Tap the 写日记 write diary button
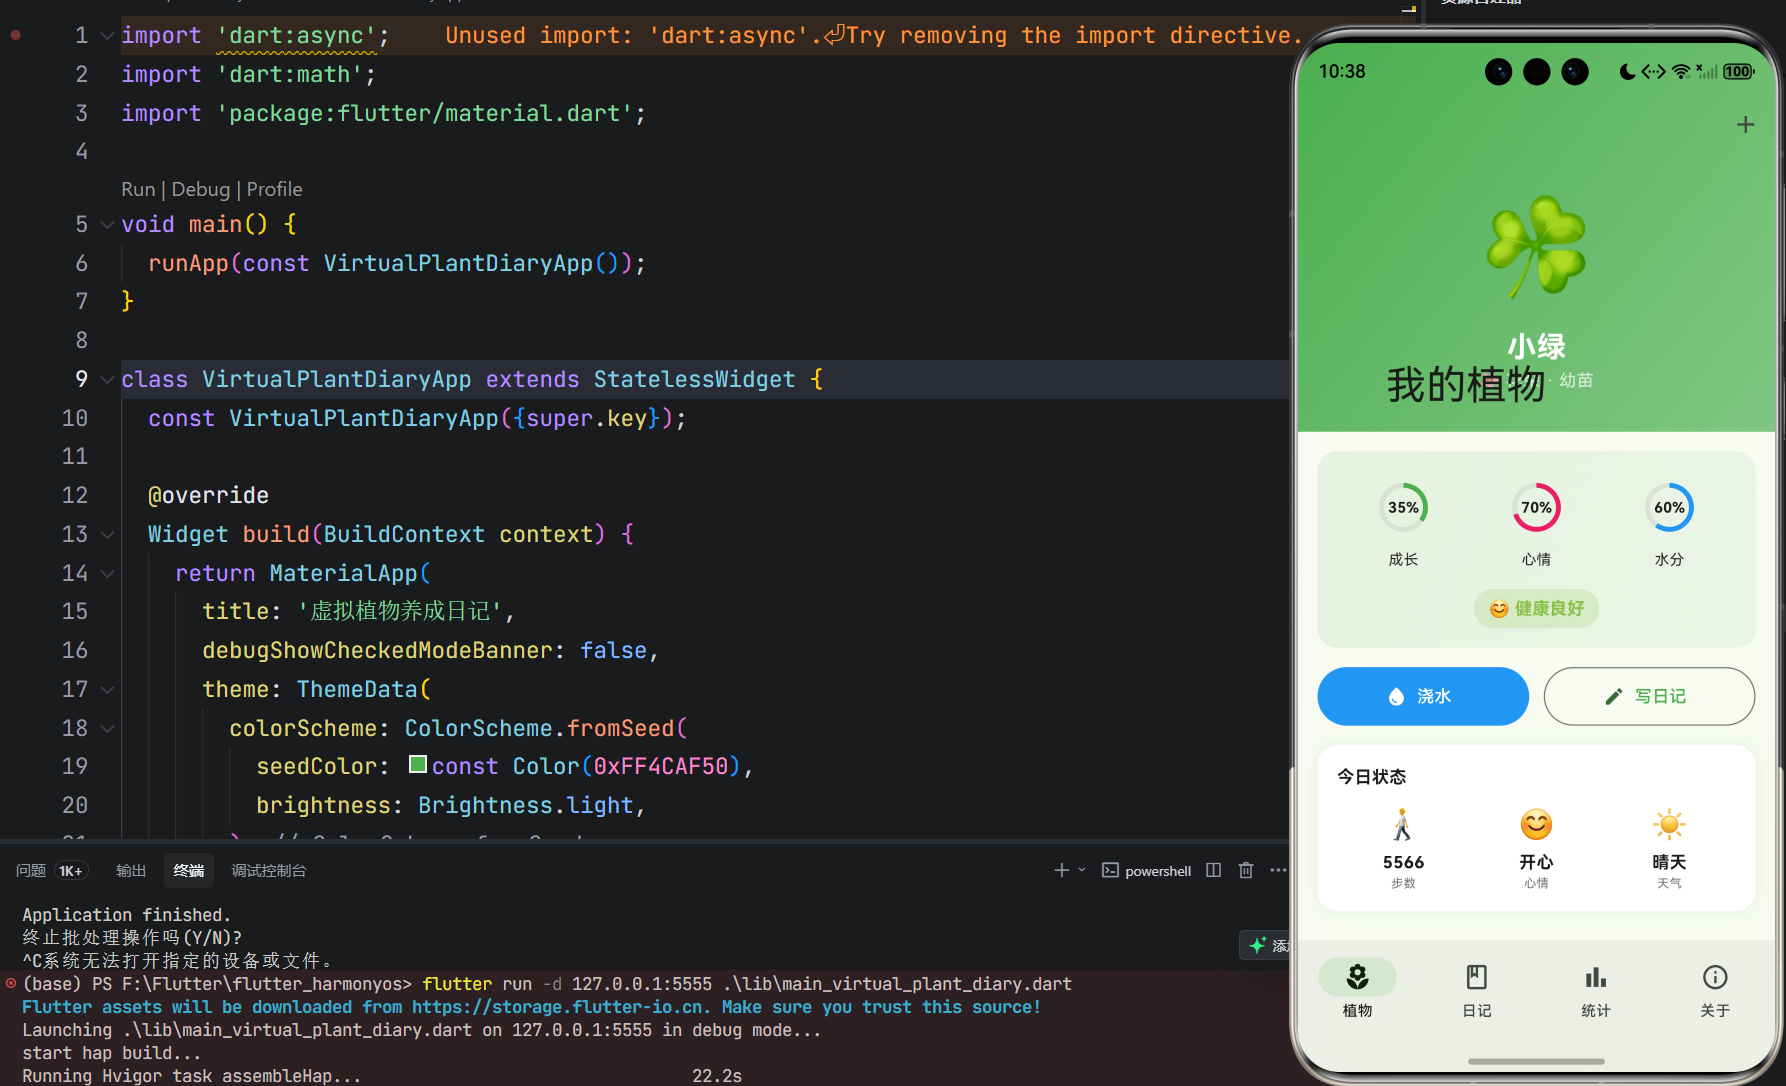 point(1649,696)
